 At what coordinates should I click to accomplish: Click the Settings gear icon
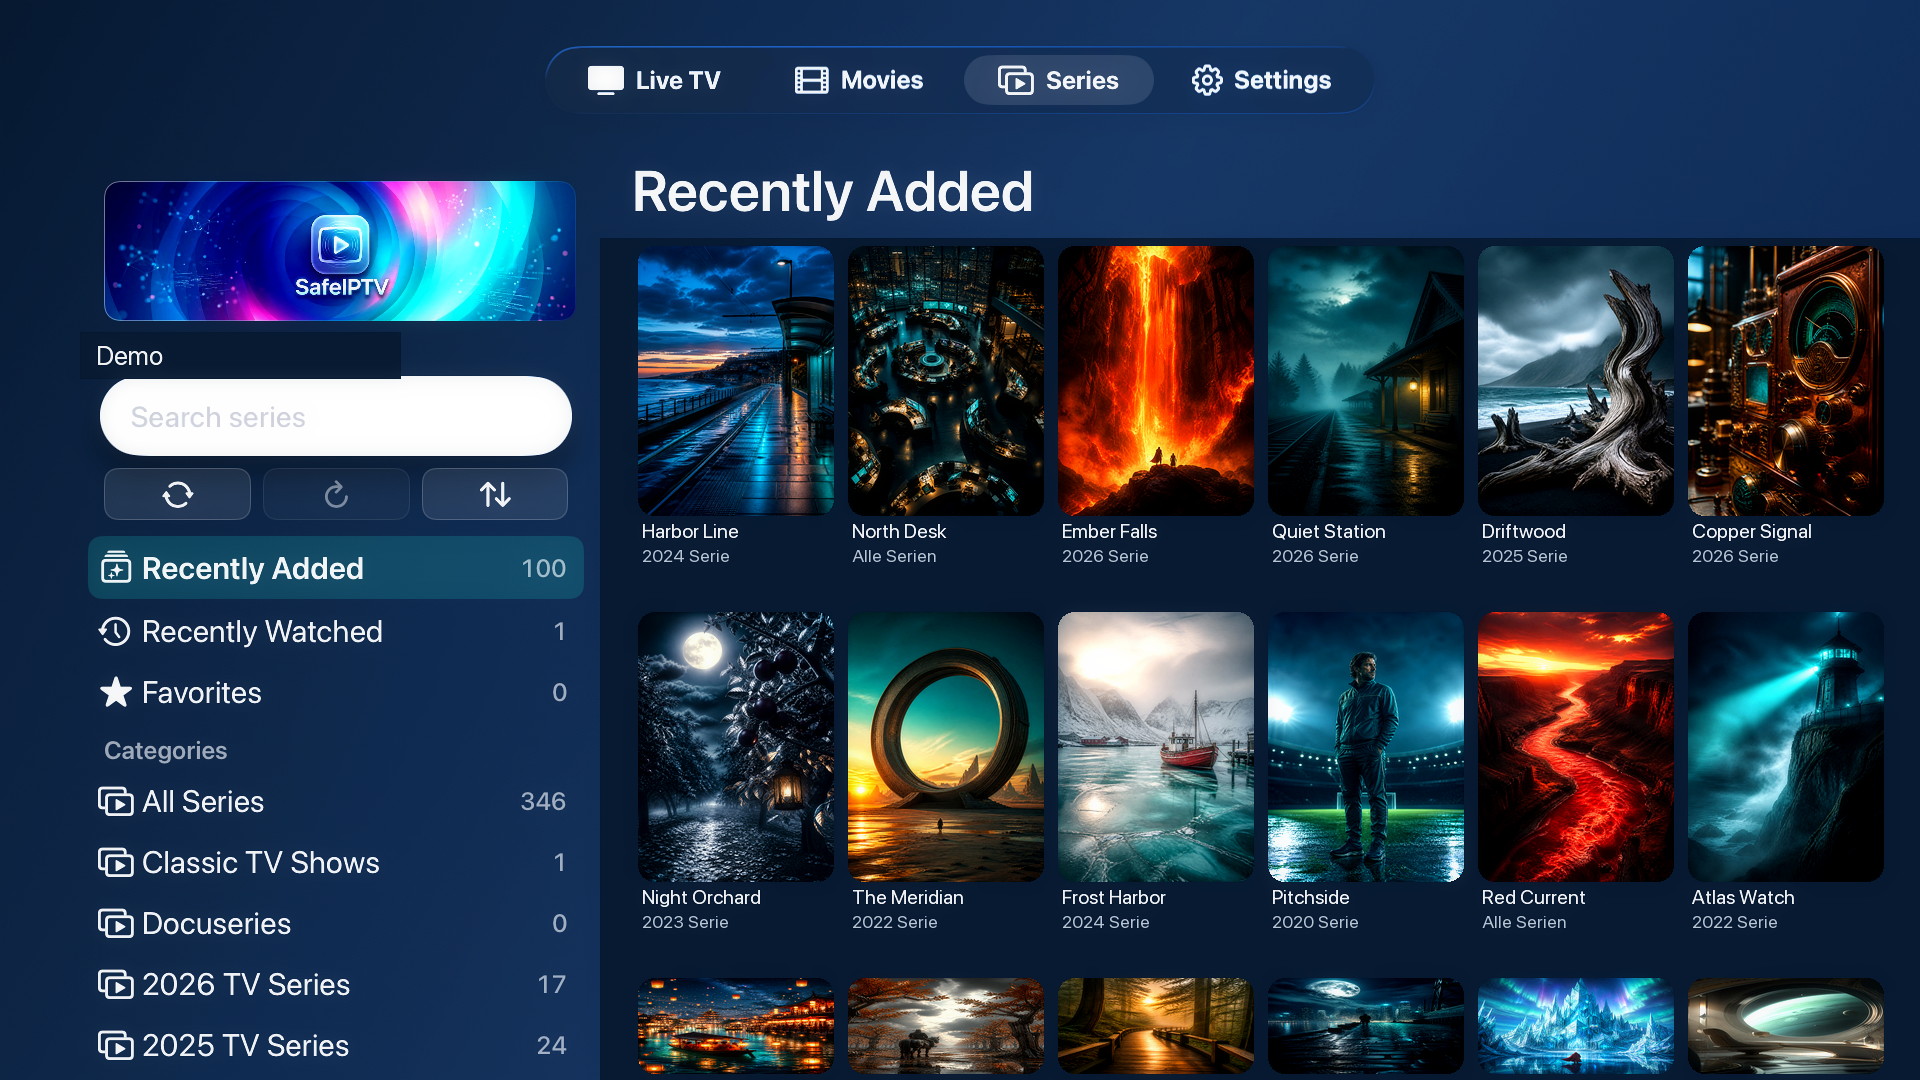[x=1207, y=80]
